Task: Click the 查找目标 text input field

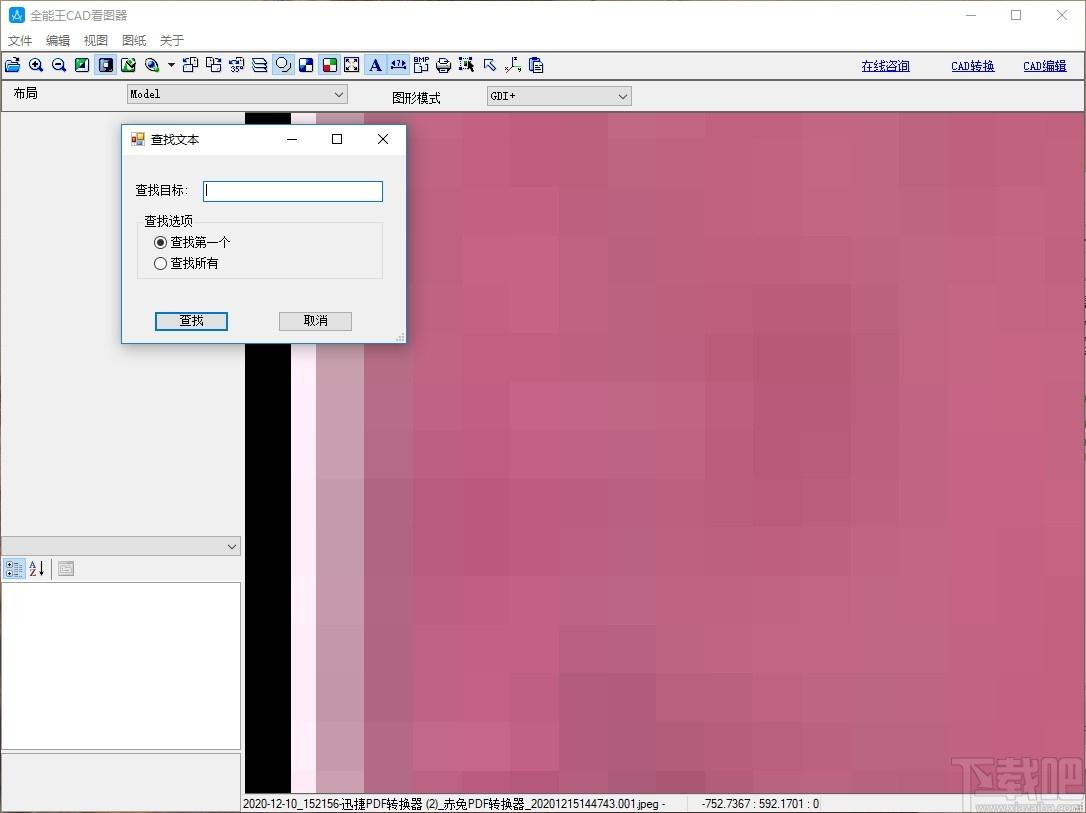Action: point(293,191)
